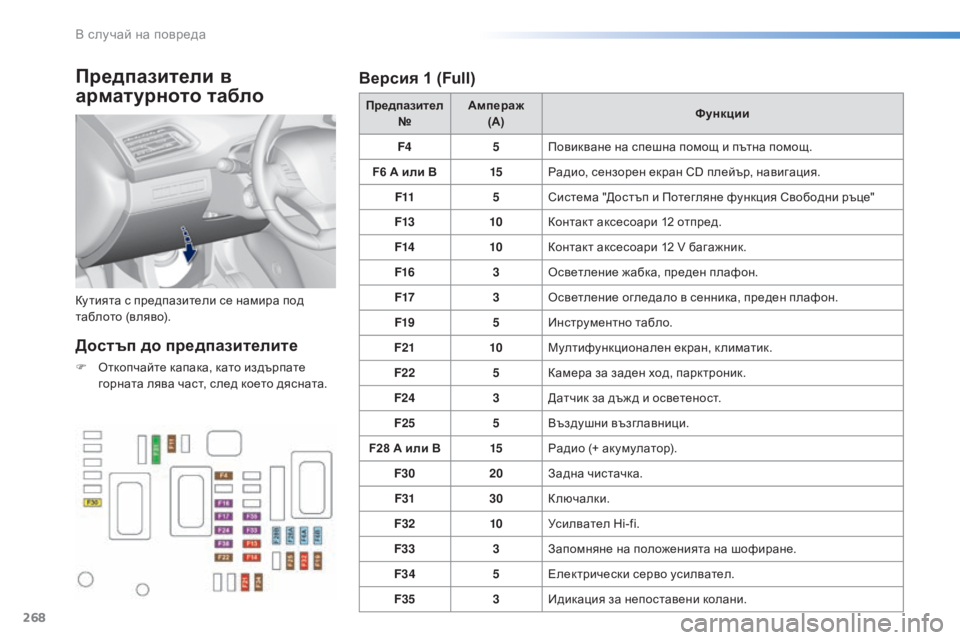
Task: Click the brown F22 fuse in the diagram
Action: [223, 557]
